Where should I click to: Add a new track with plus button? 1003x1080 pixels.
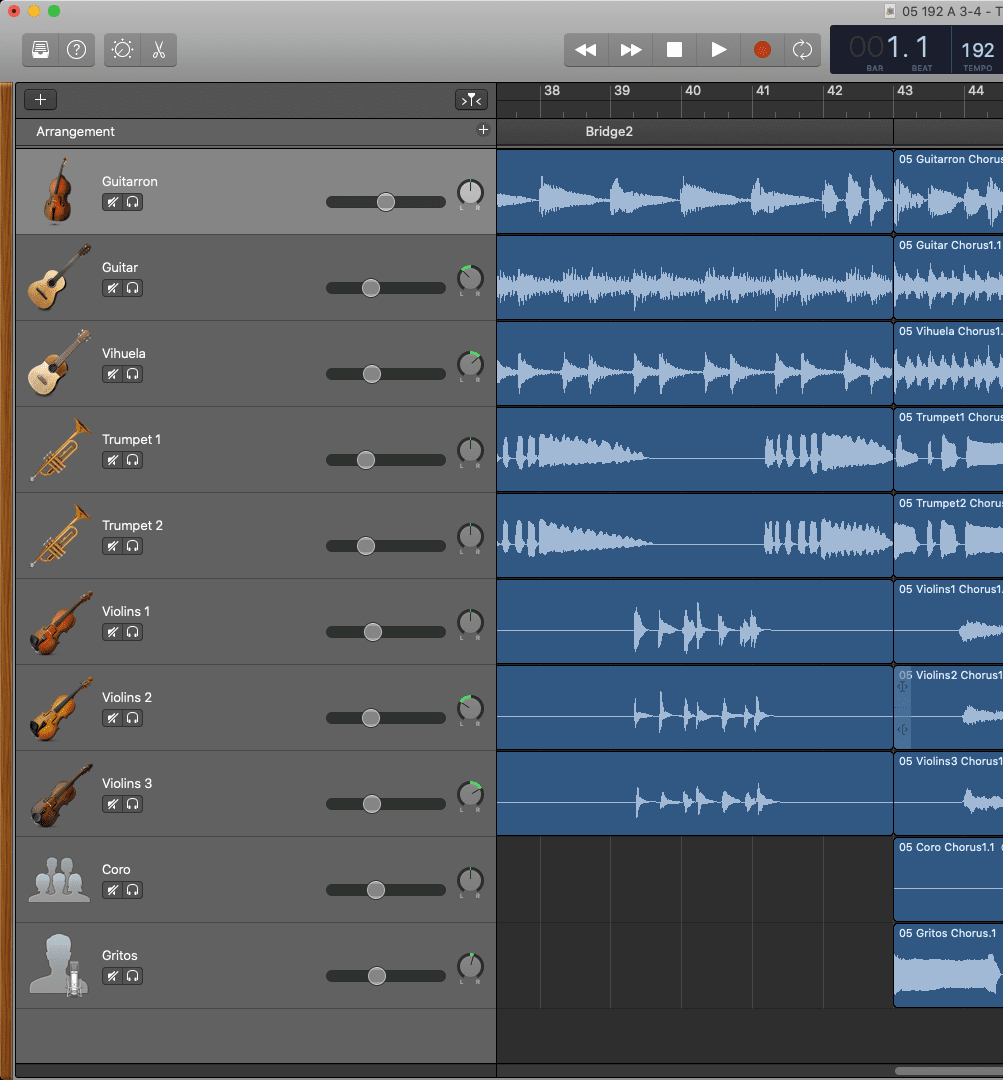41,99
